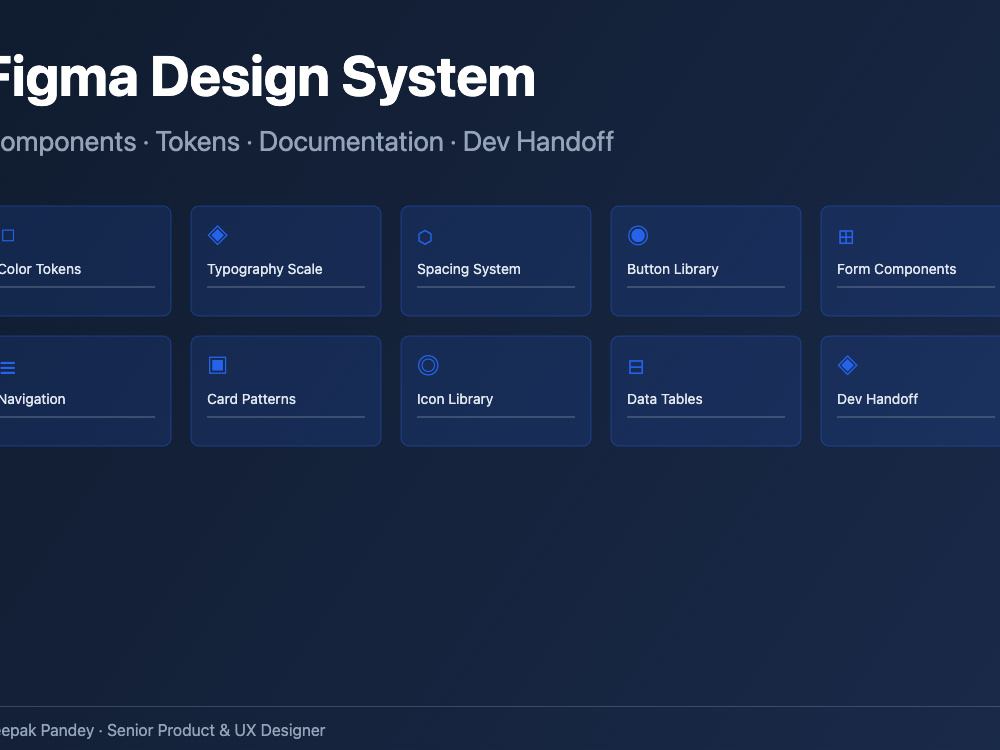This screenshot has width=1000, height=750.
Task: Click the filled circle icon above Button Library
Action: click(638, 235)
